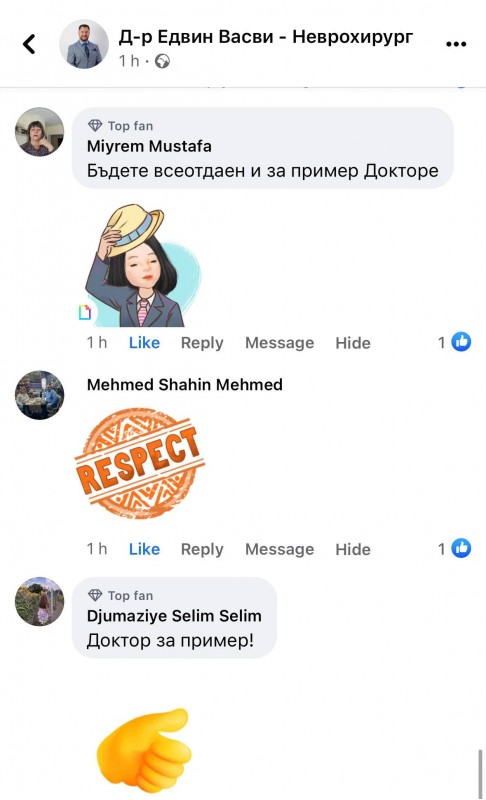Screen dimensions: 486x800
Task: Like Miyrem Mustafa's comment
Action: coord(144,342)
